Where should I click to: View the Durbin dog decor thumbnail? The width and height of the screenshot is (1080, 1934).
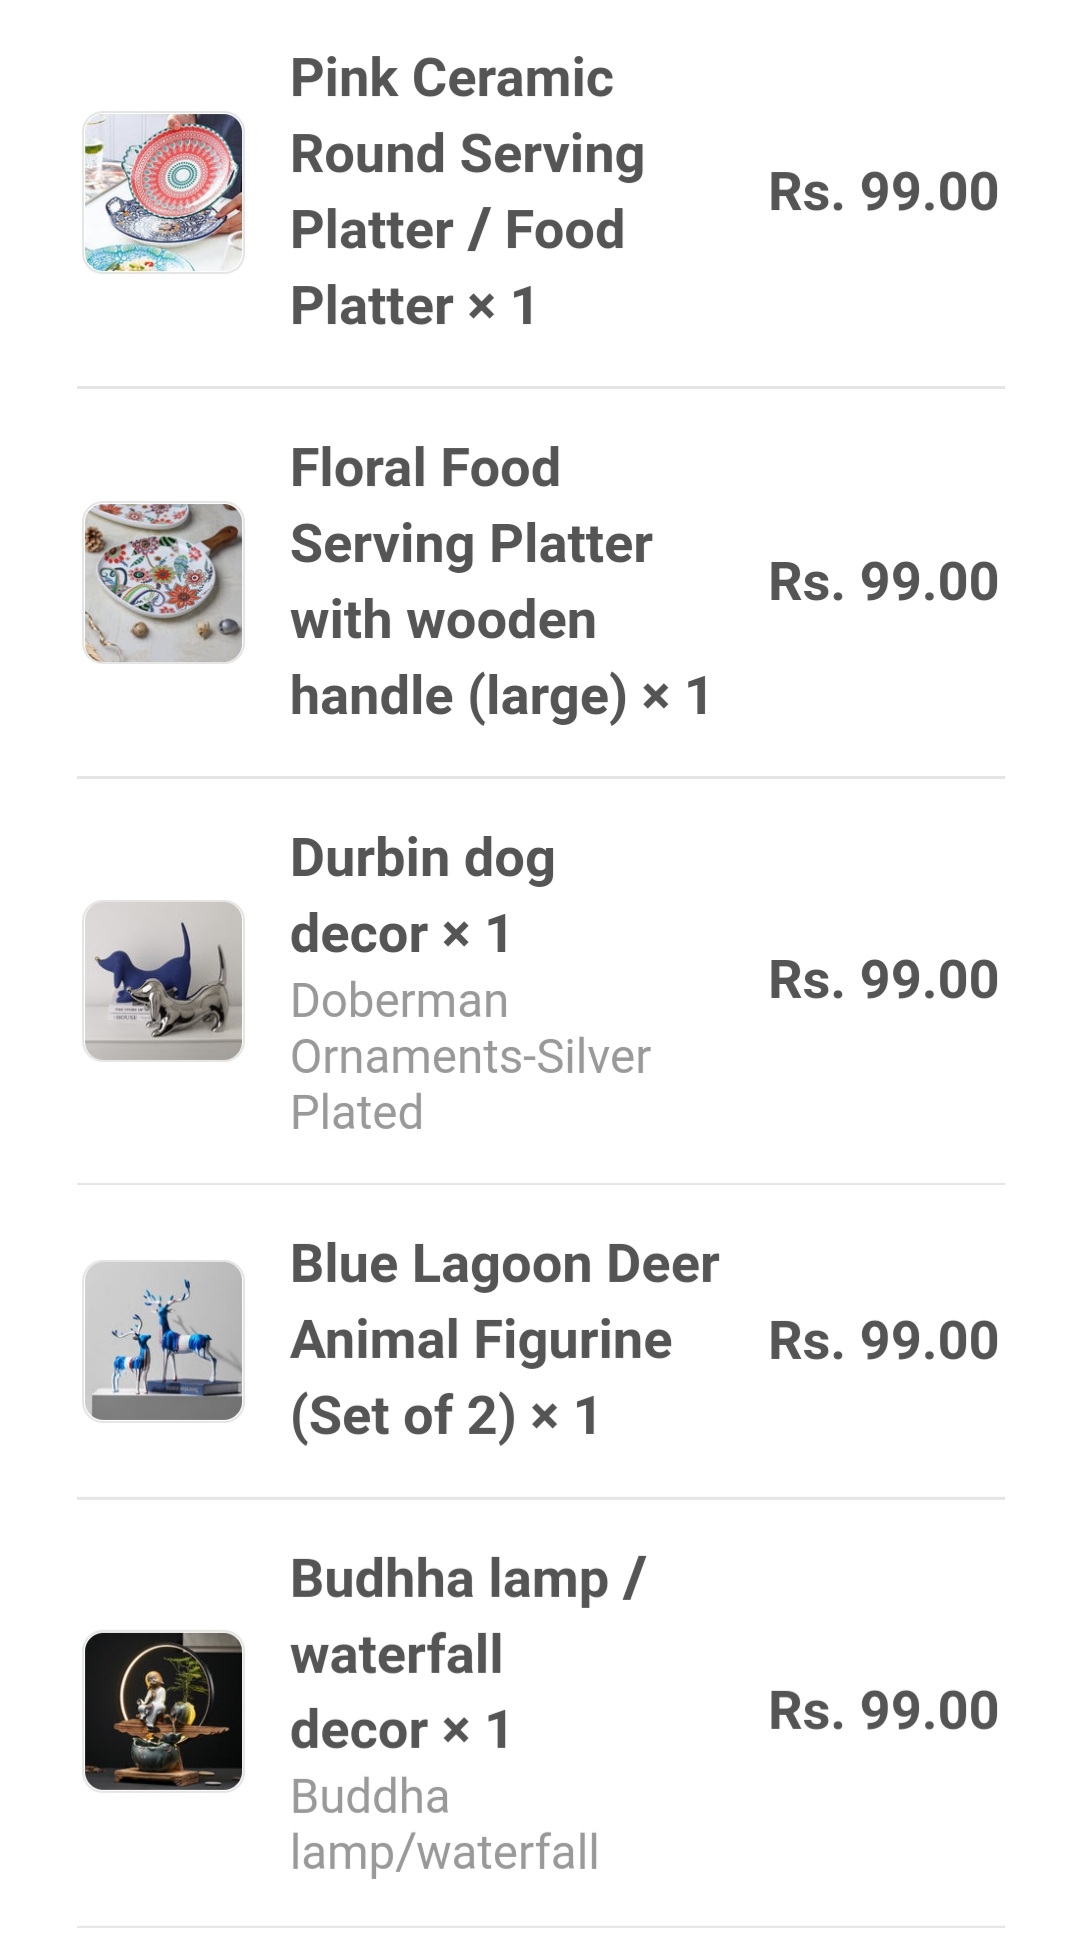(163, 980)
